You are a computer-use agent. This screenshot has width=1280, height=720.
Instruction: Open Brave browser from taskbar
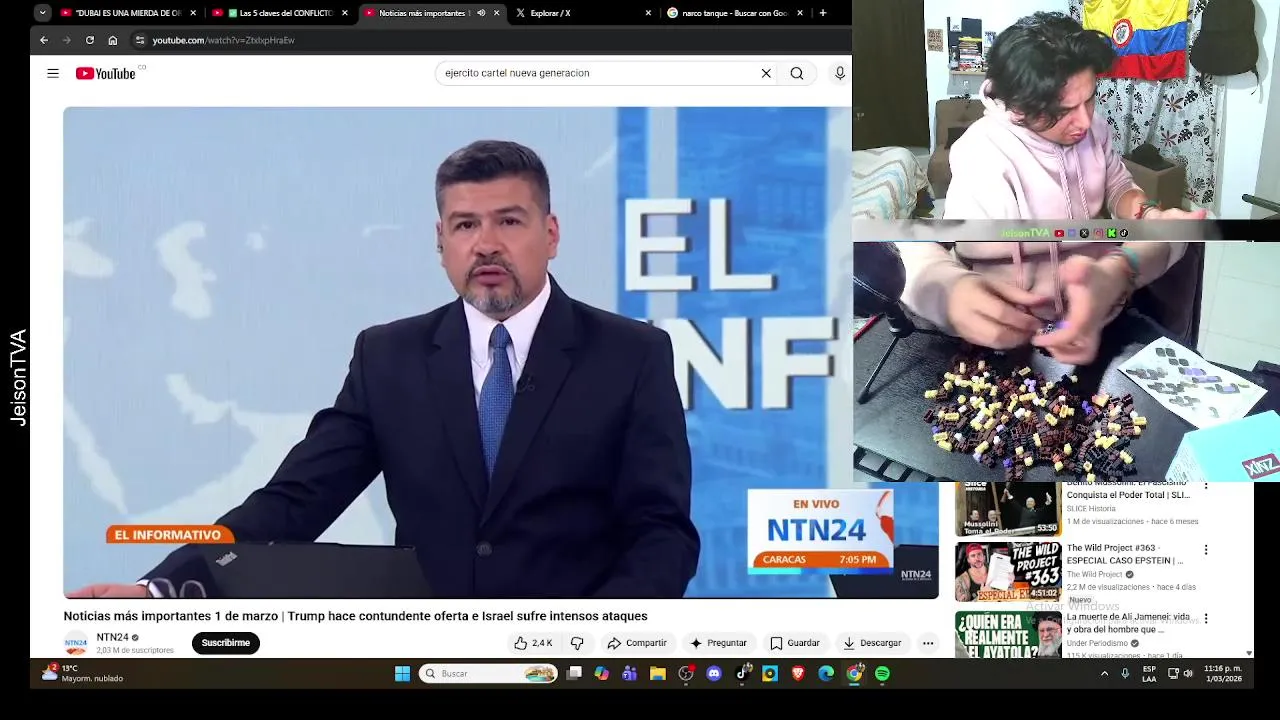point(798,674)
